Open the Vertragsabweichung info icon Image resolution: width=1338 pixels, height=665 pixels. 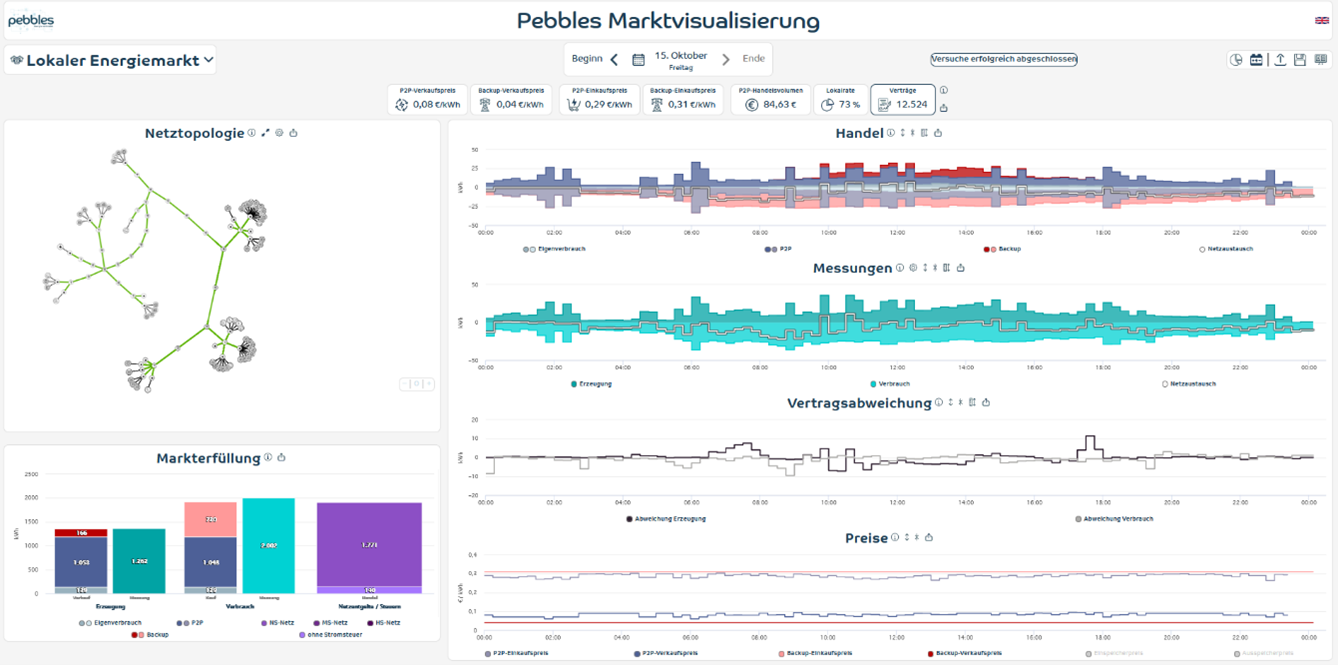tap(939, 403)
